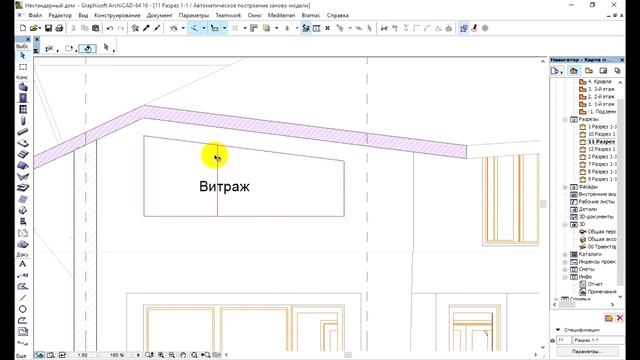This screenshot has height=360, width=640.
Task: Click the Print icon
Action: click(x=59, y=28)
